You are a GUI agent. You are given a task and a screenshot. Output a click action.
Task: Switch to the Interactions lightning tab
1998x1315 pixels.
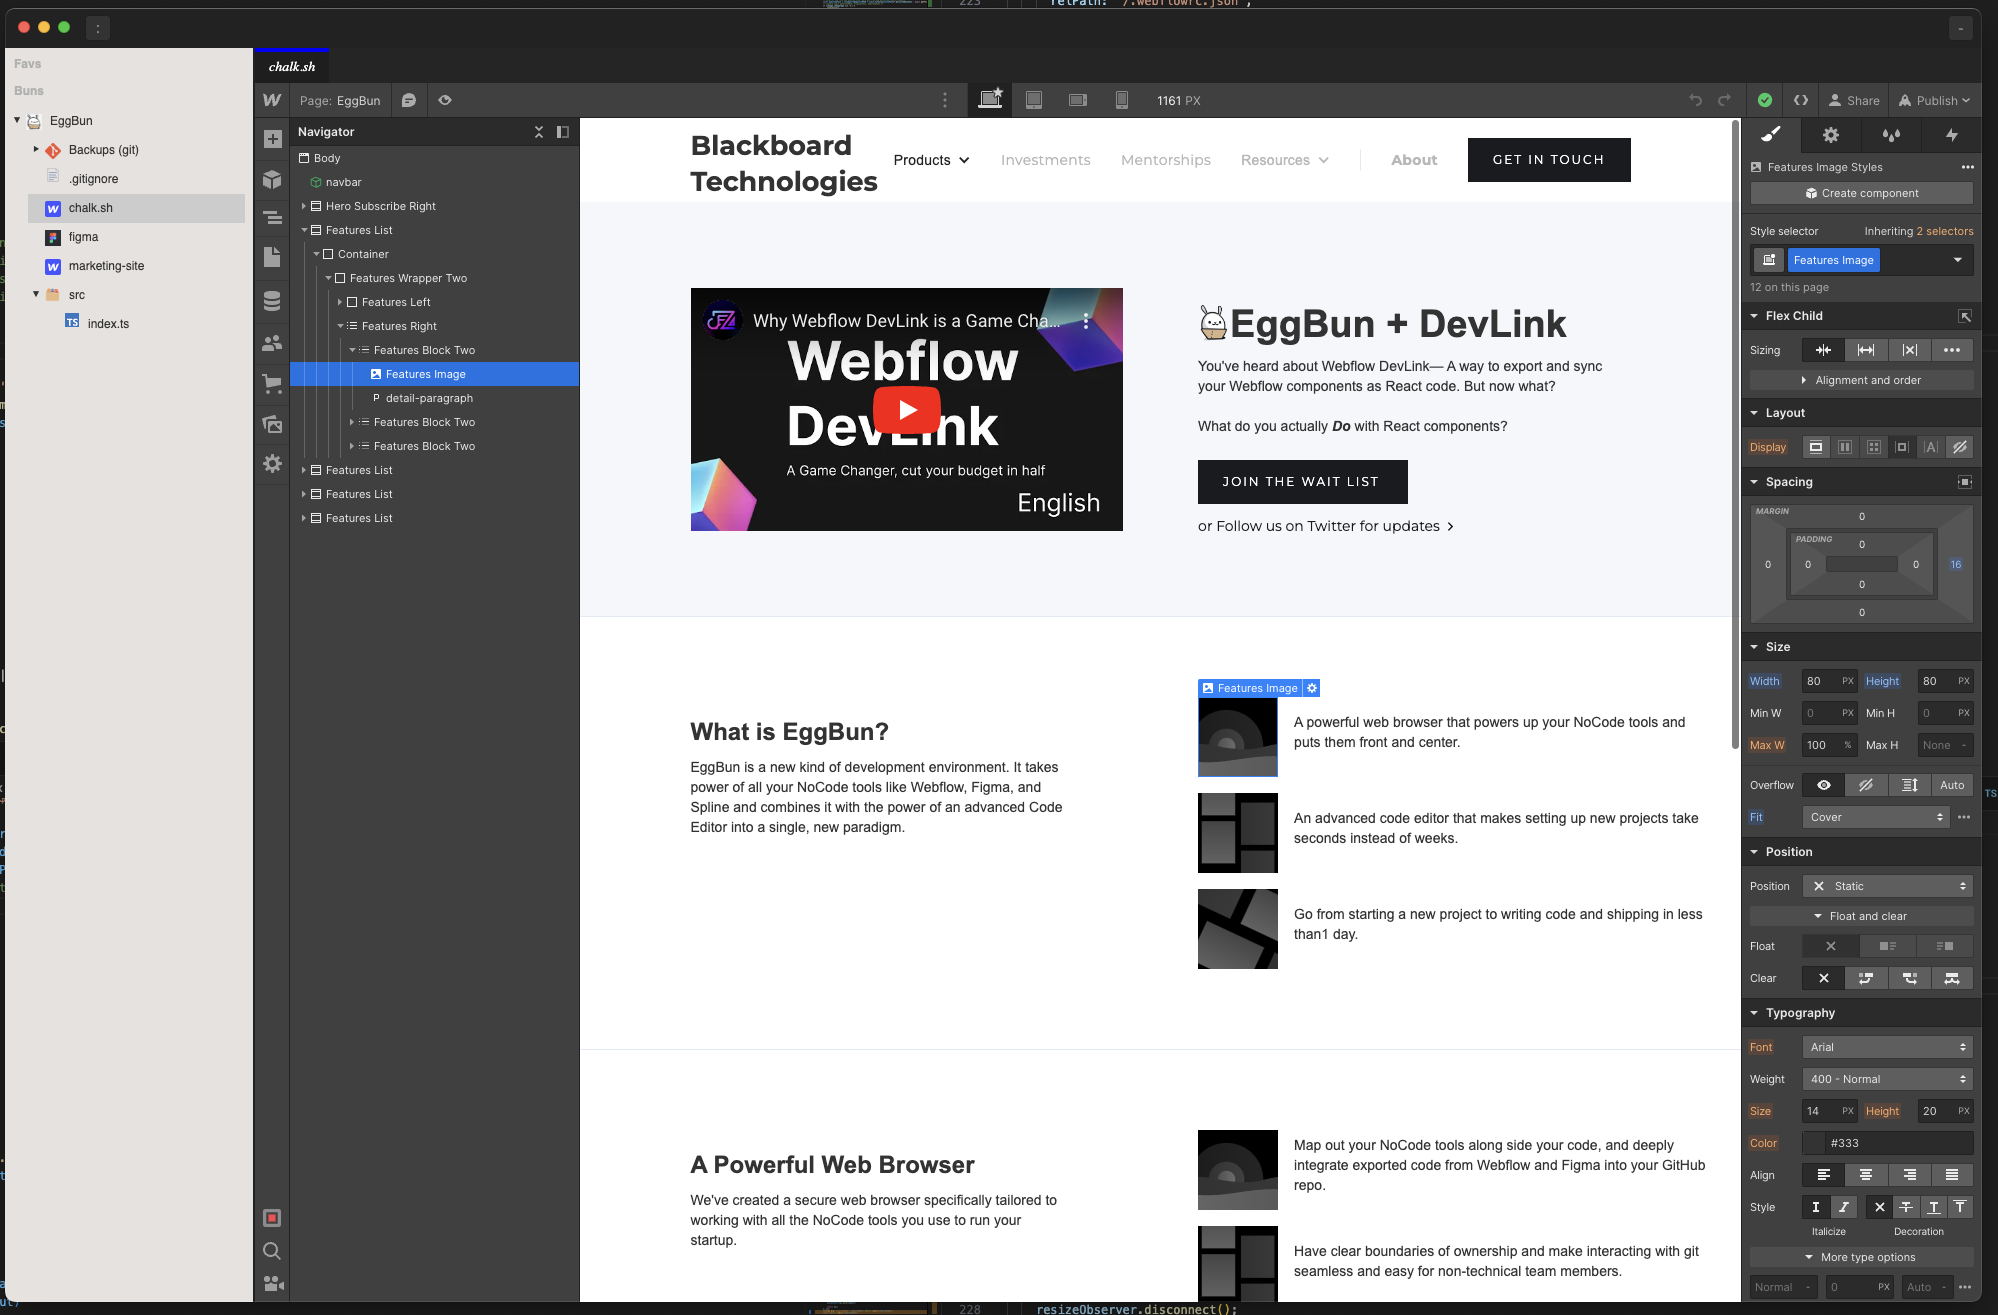click(x=1951, y=135)
